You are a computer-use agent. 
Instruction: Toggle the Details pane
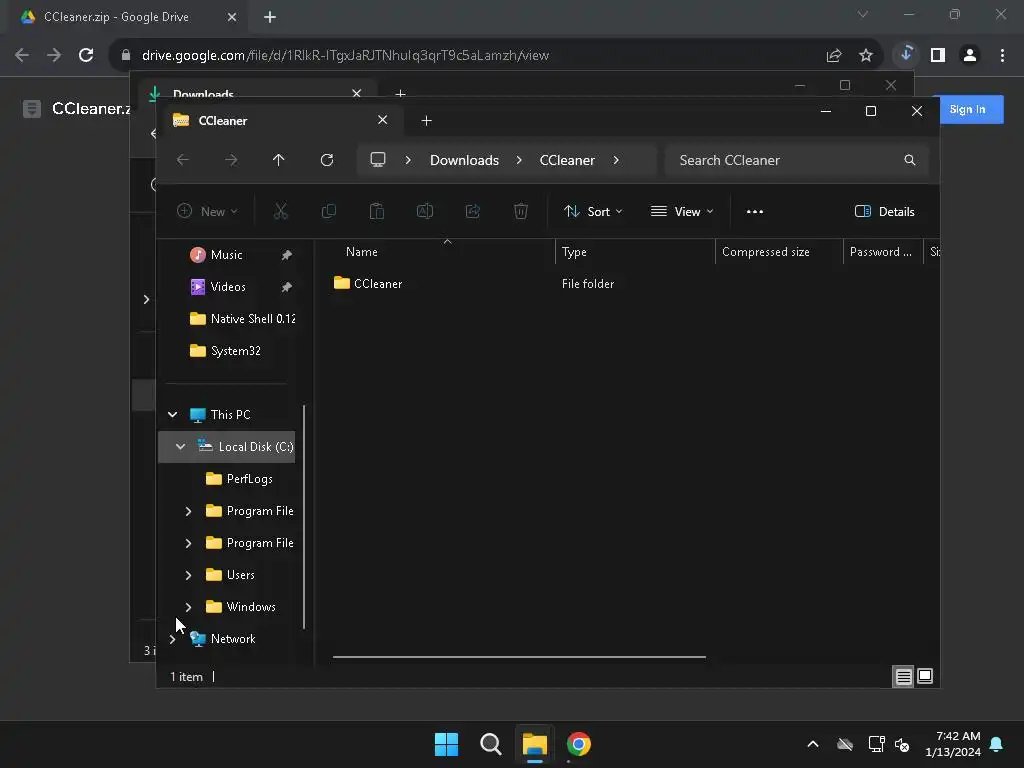[x=884, y=212]
